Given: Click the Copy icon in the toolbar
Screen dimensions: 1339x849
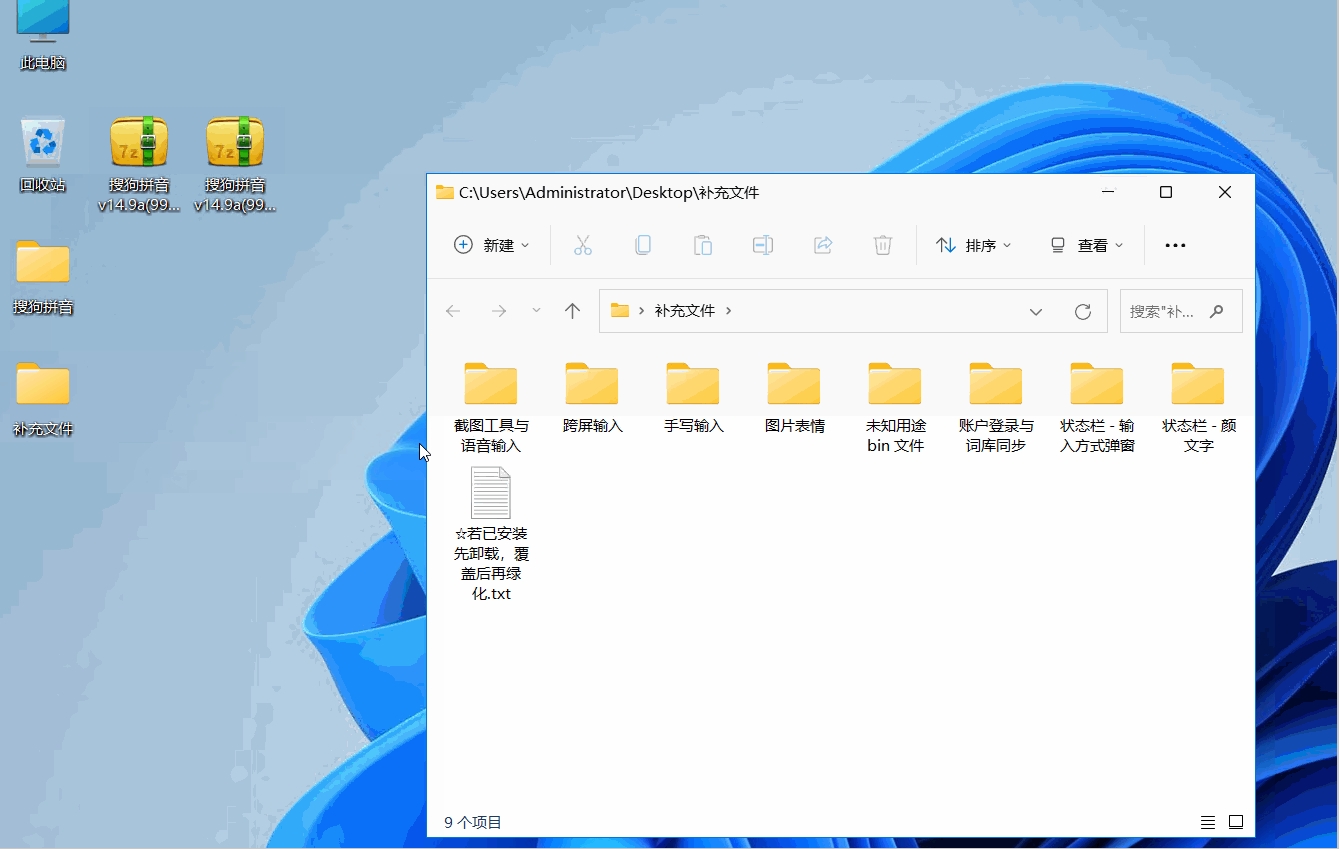Looking at the screenshot, I should coord(643,245).
